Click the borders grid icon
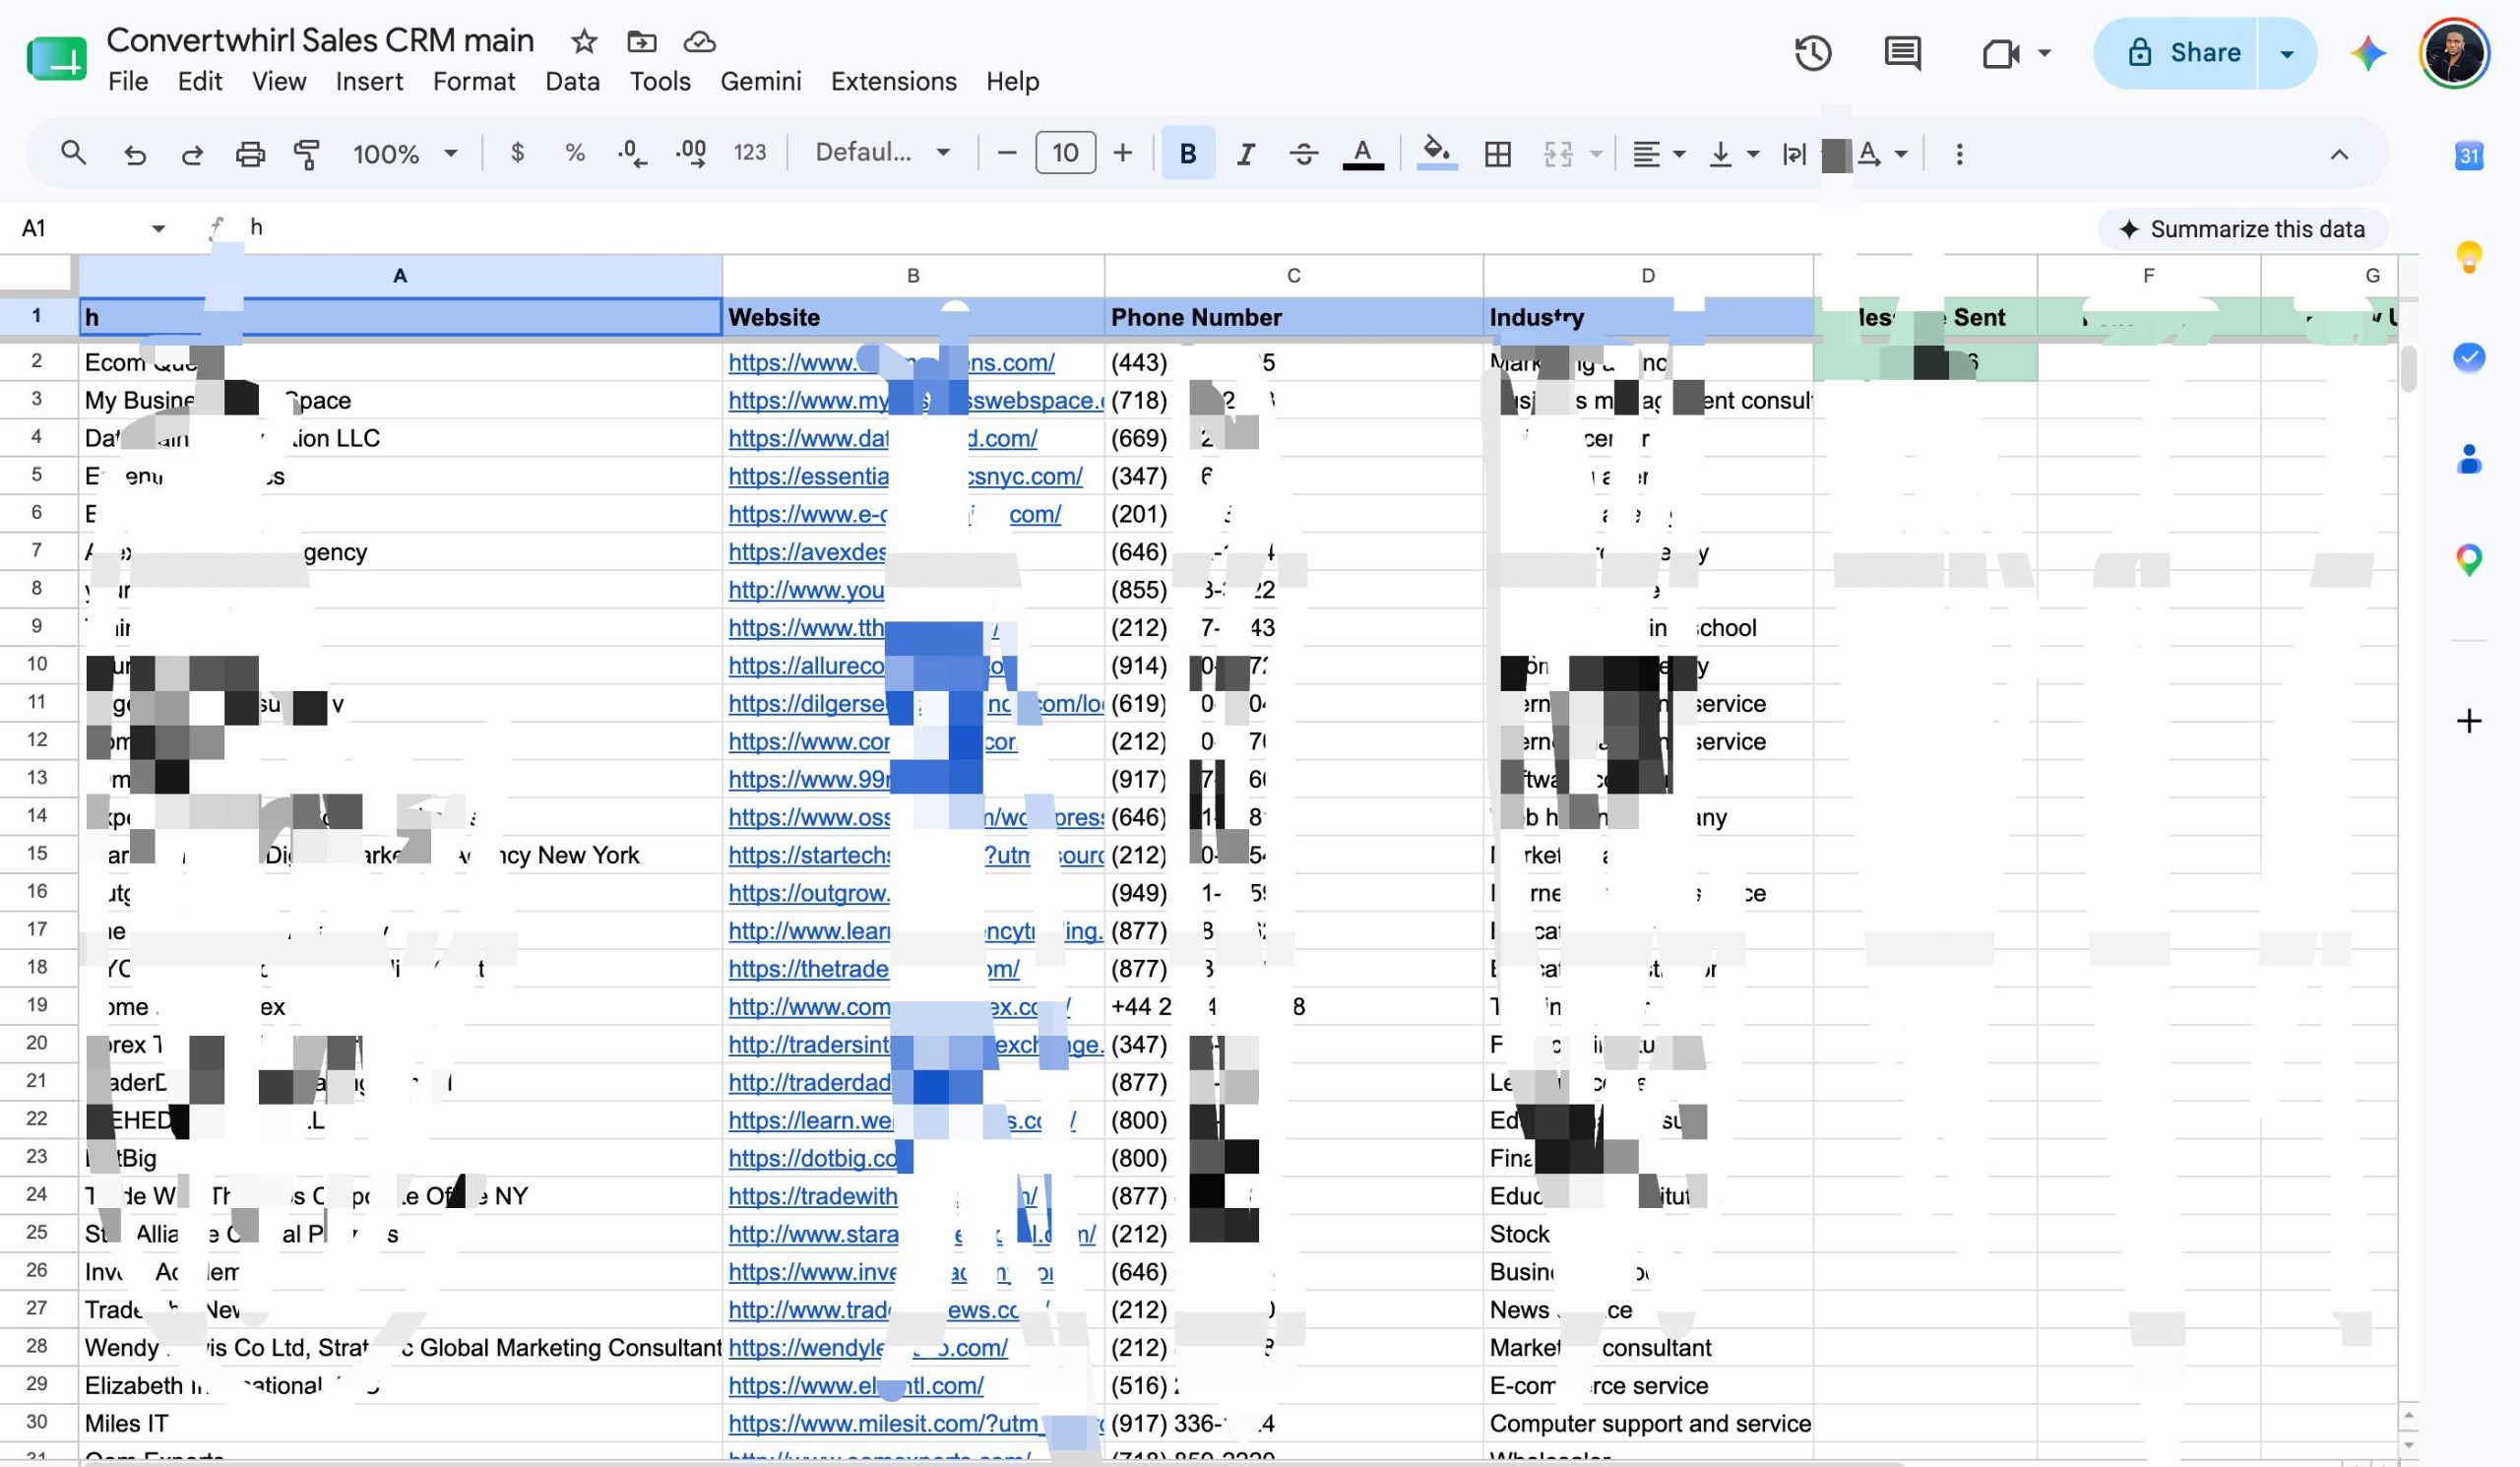The image size is (2520, 1467). coord(1497,154)
